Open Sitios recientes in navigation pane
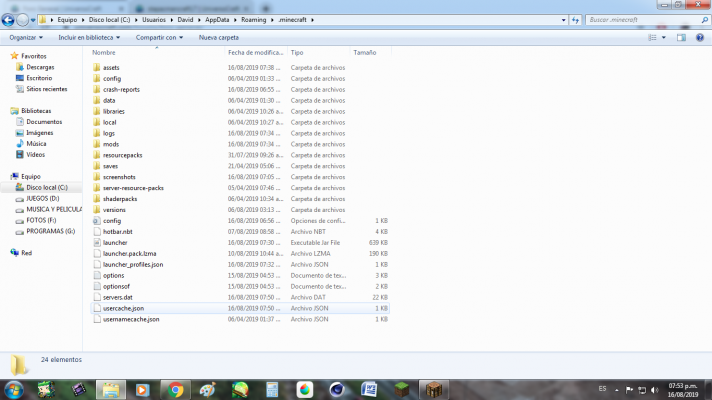Image resolution: width=712 pixels, height=400 pixels. [46, 89]
